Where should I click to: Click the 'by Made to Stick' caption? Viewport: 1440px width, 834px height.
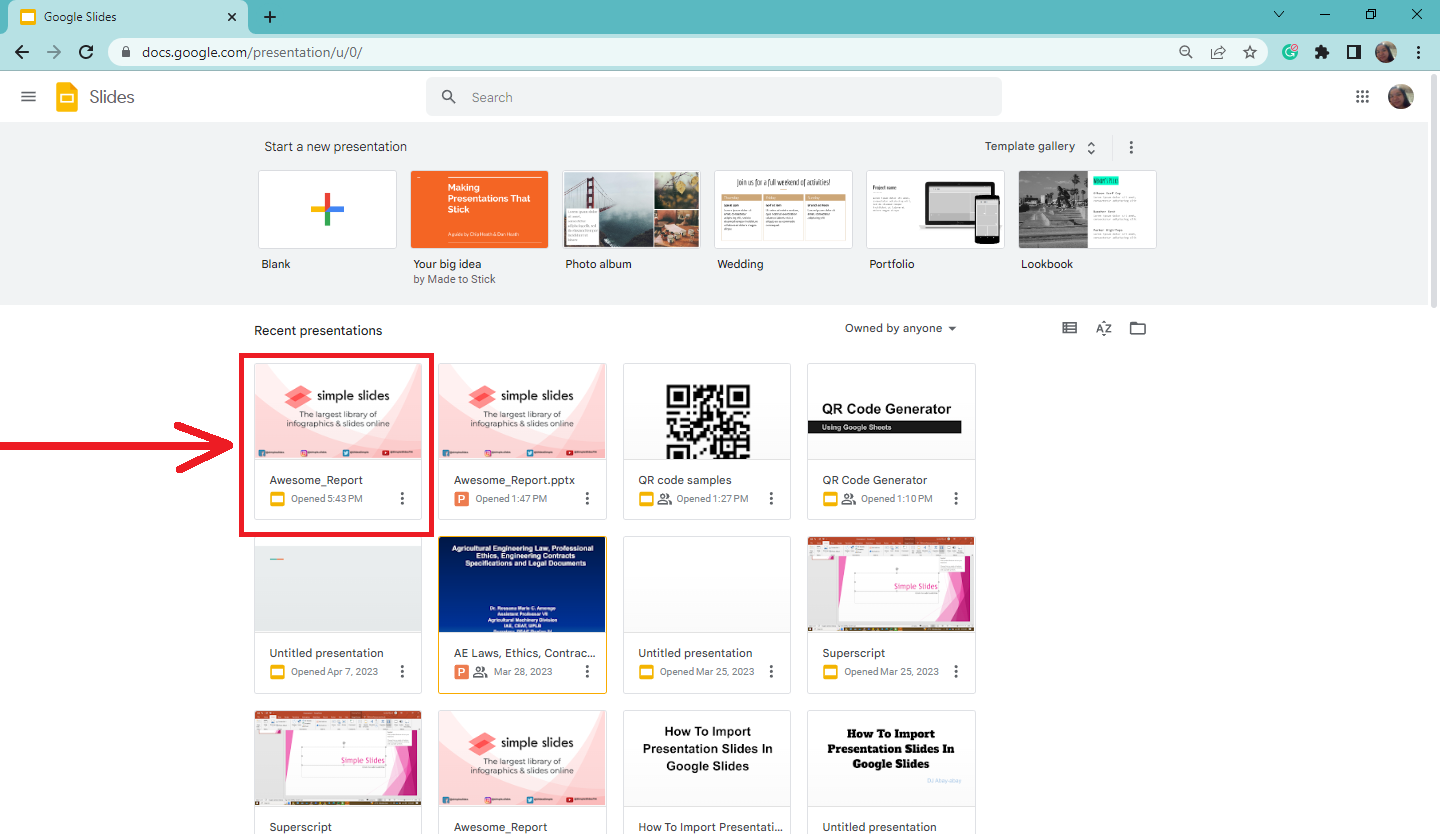(454, 279)
